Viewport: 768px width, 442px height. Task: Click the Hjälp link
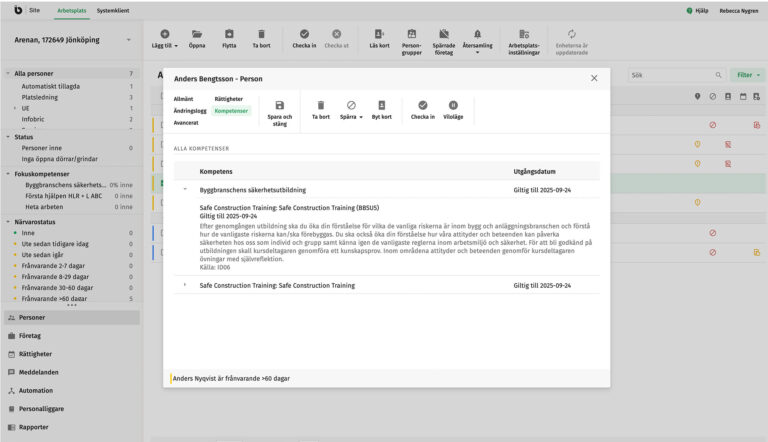(x=697, y=10)
